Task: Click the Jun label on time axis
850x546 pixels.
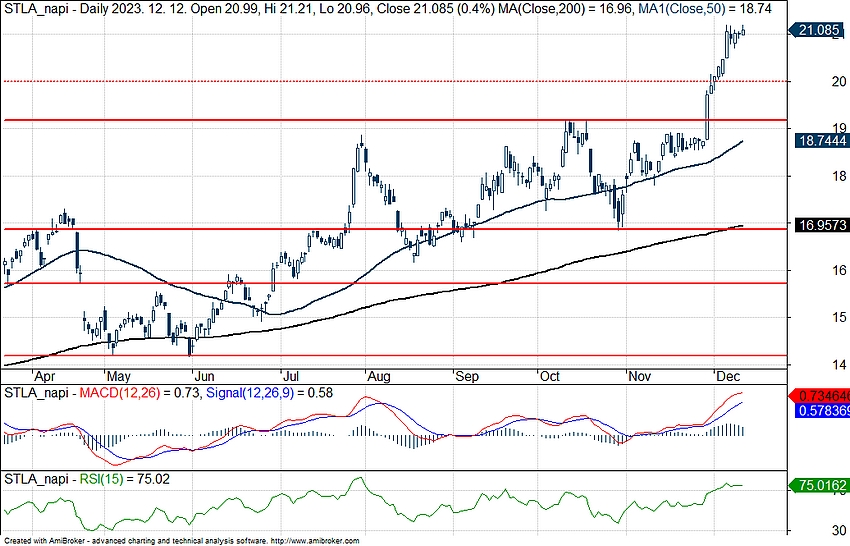Action: coord(204,376)
